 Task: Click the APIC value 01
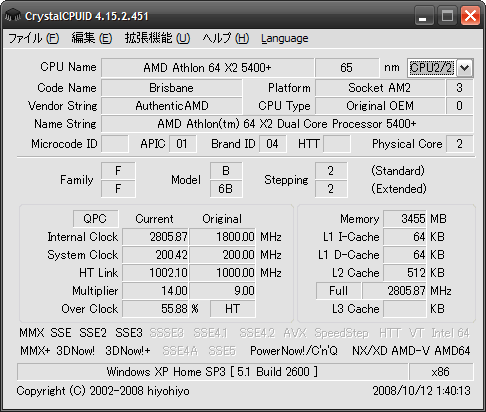pos(182,144)
